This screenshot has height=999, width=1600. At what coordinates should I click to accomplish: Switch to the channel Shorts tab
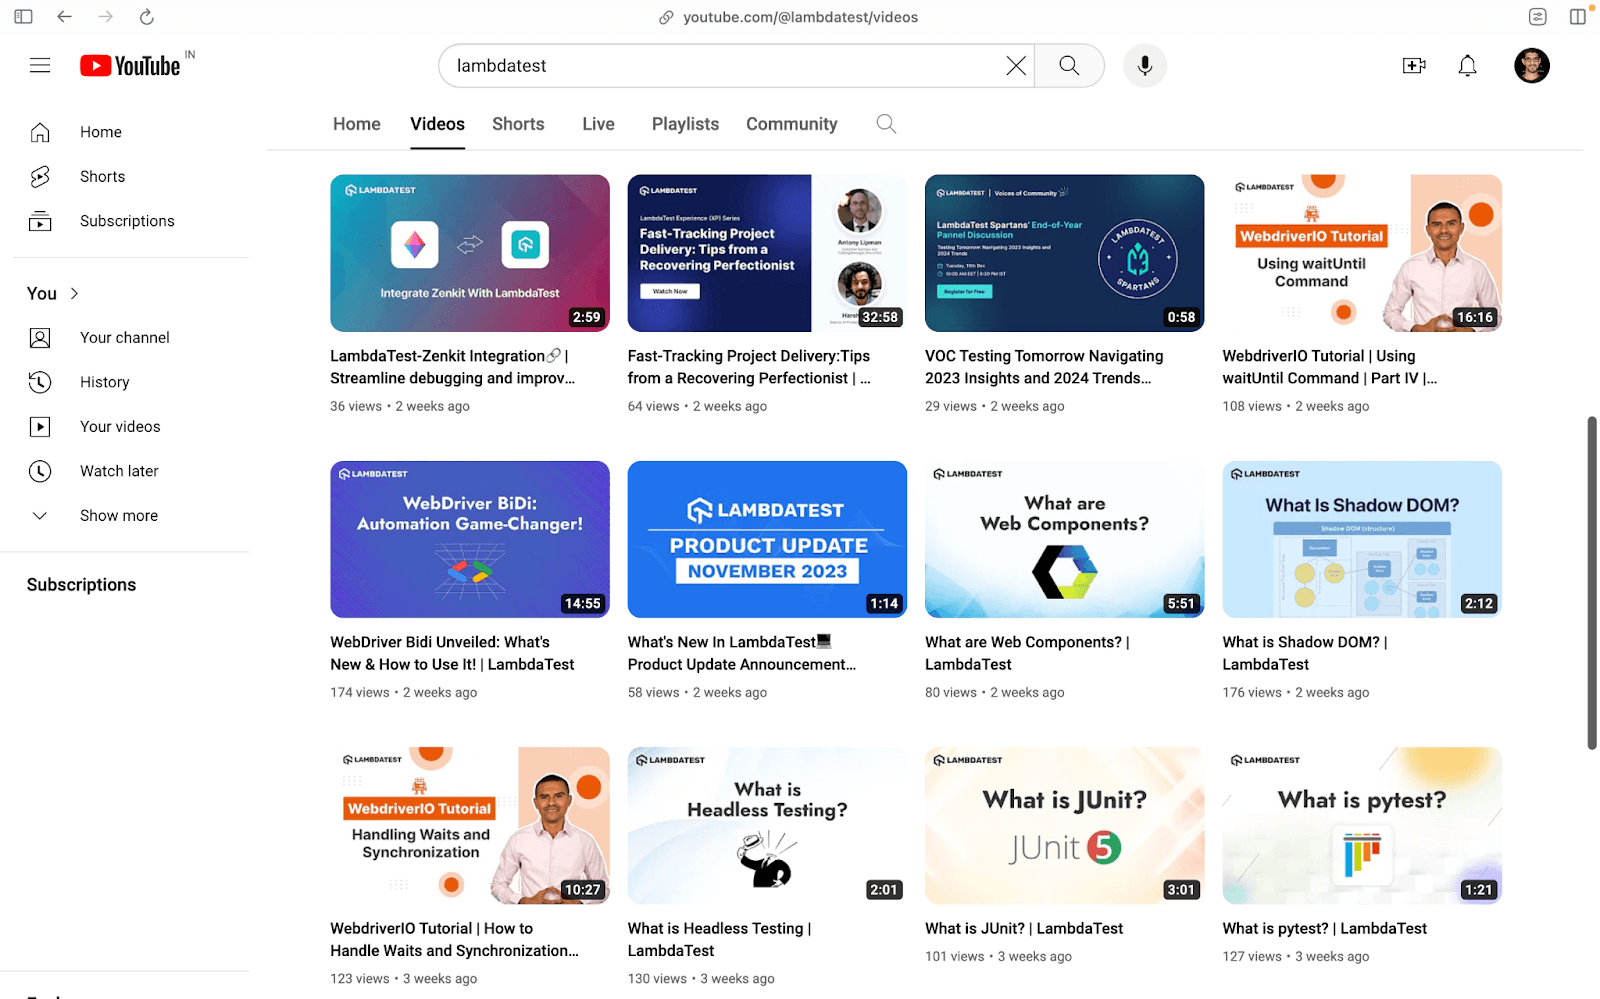[518, 124]
